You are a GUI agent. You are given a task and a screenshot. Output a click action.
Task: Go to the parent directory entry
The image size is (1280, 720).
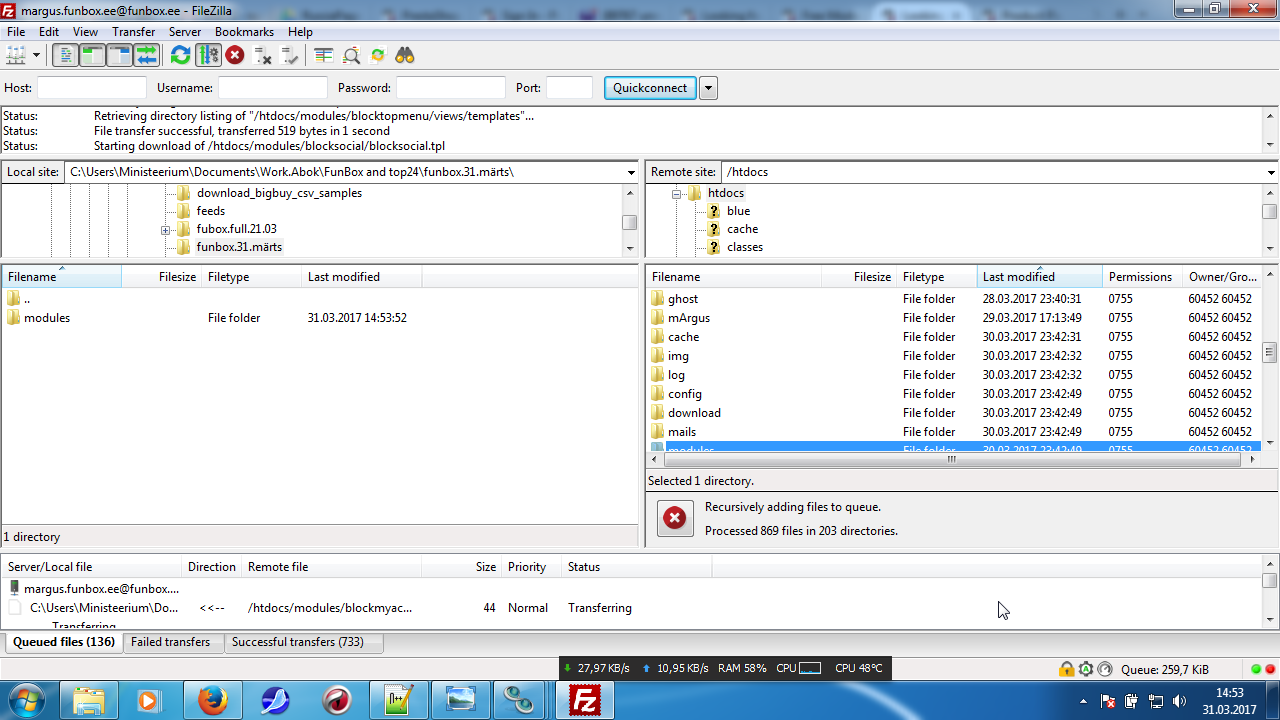(x=27, y=299)
